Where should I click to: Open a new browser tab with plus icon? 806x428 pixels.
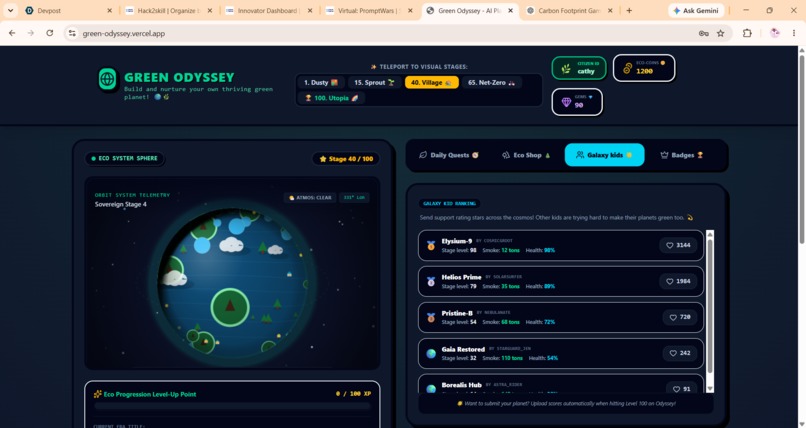[x=629, y=10]
